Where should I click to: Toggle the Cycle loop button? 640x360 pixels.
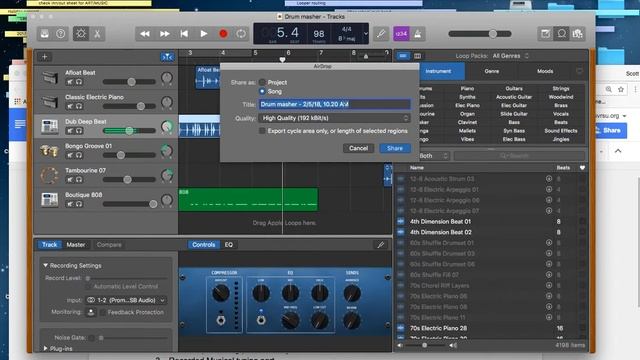click(241, 34)
